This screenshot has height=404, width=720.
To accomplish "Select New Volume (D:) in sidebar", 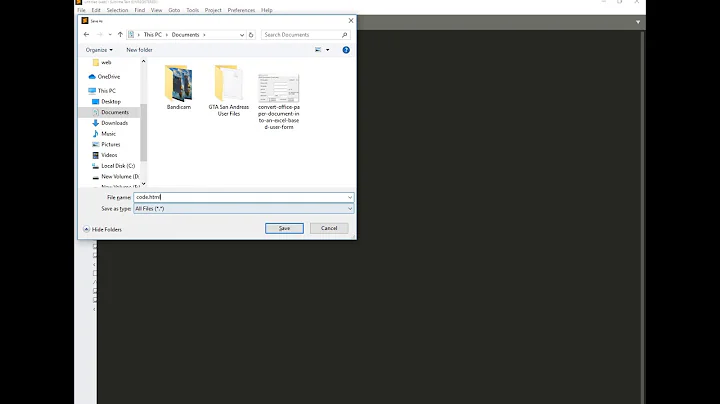I will 120,176.
